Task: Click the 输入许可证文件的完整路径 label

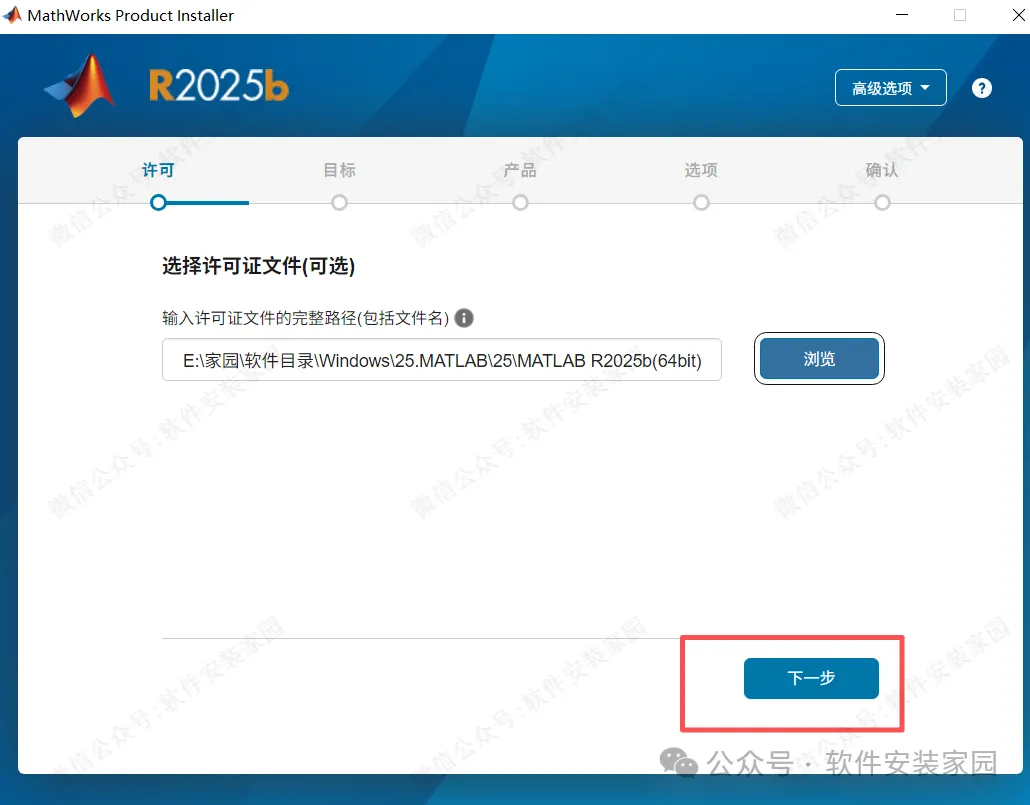Action: tap(305, 318)
